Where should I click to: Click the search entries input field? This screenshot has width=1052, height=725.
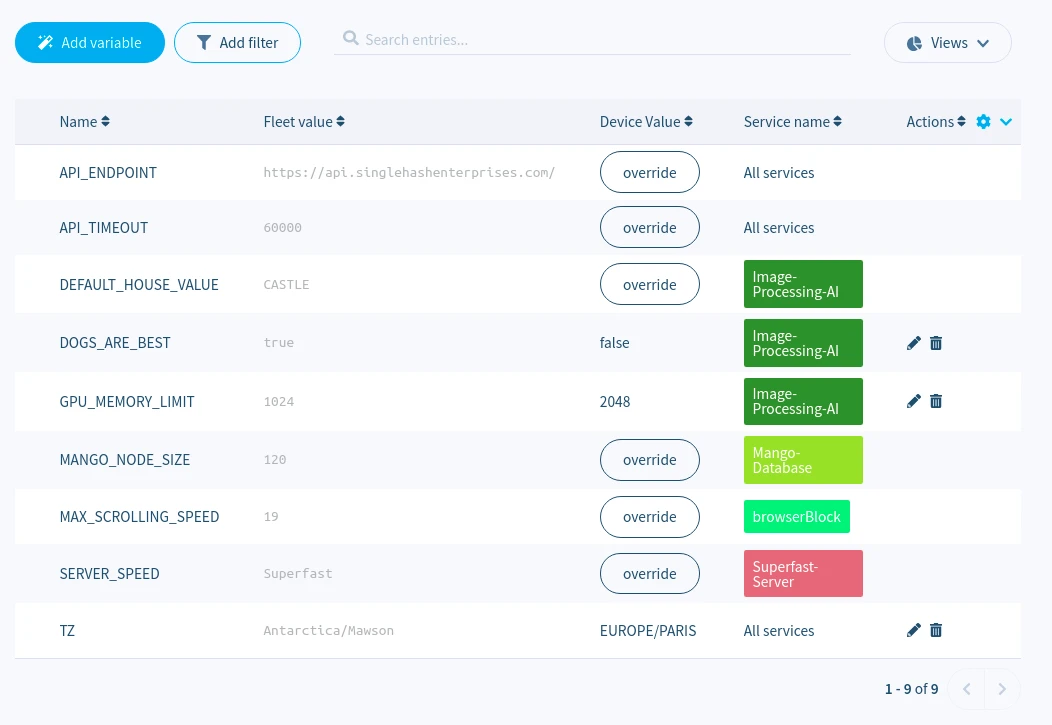point(592,38)
